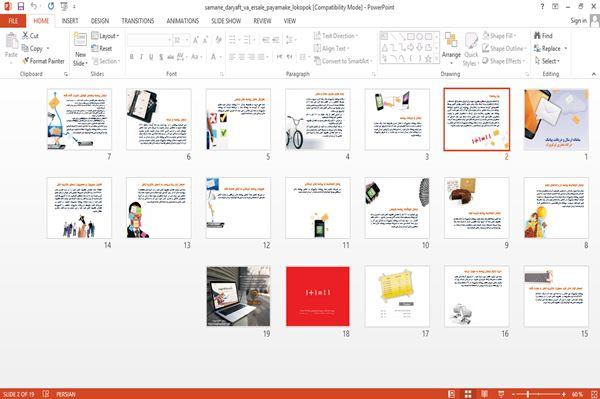Switch to the INSERT tab
This screenshot has height=399, width=600.
click(70, 21)
